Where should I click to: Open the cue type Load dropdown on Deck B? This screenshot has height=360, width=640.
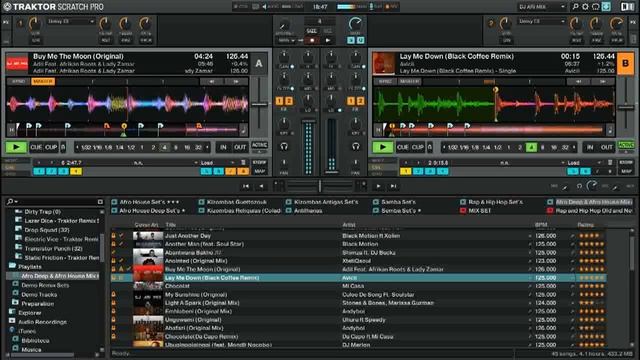tap(583, 163)
